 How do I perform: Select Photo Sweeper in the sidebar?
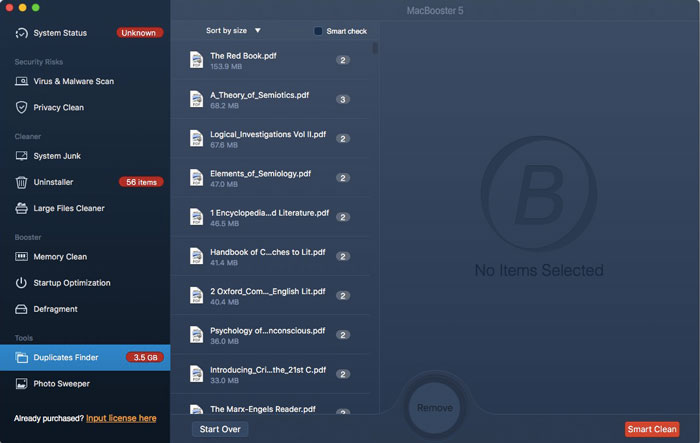coord(85,384)
